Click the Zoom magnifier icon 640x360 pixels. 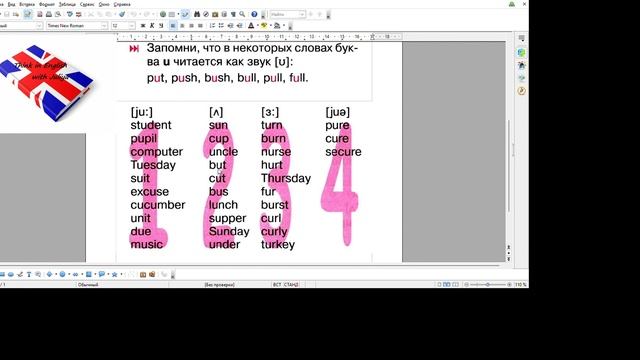(x=242, y=14)
